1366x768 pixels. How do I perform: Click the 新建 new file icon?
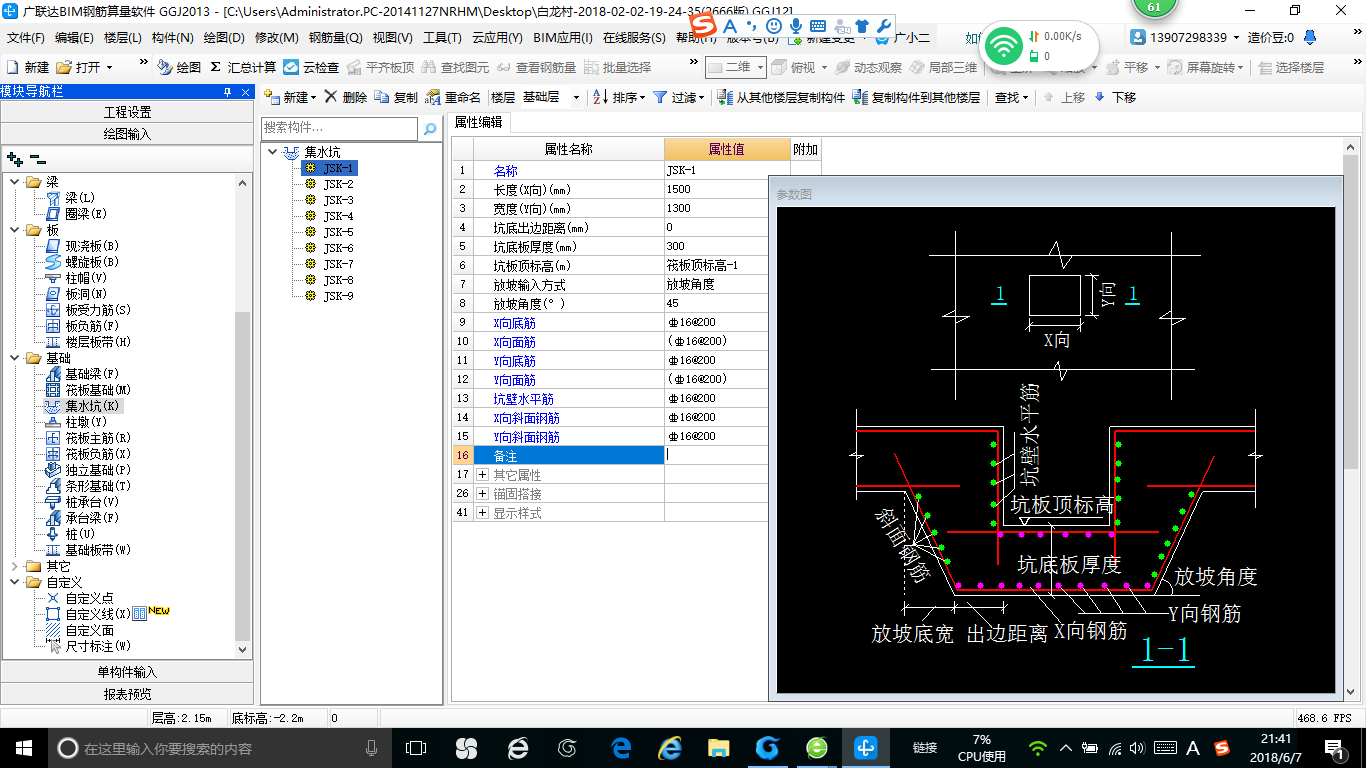click(12, 67)
